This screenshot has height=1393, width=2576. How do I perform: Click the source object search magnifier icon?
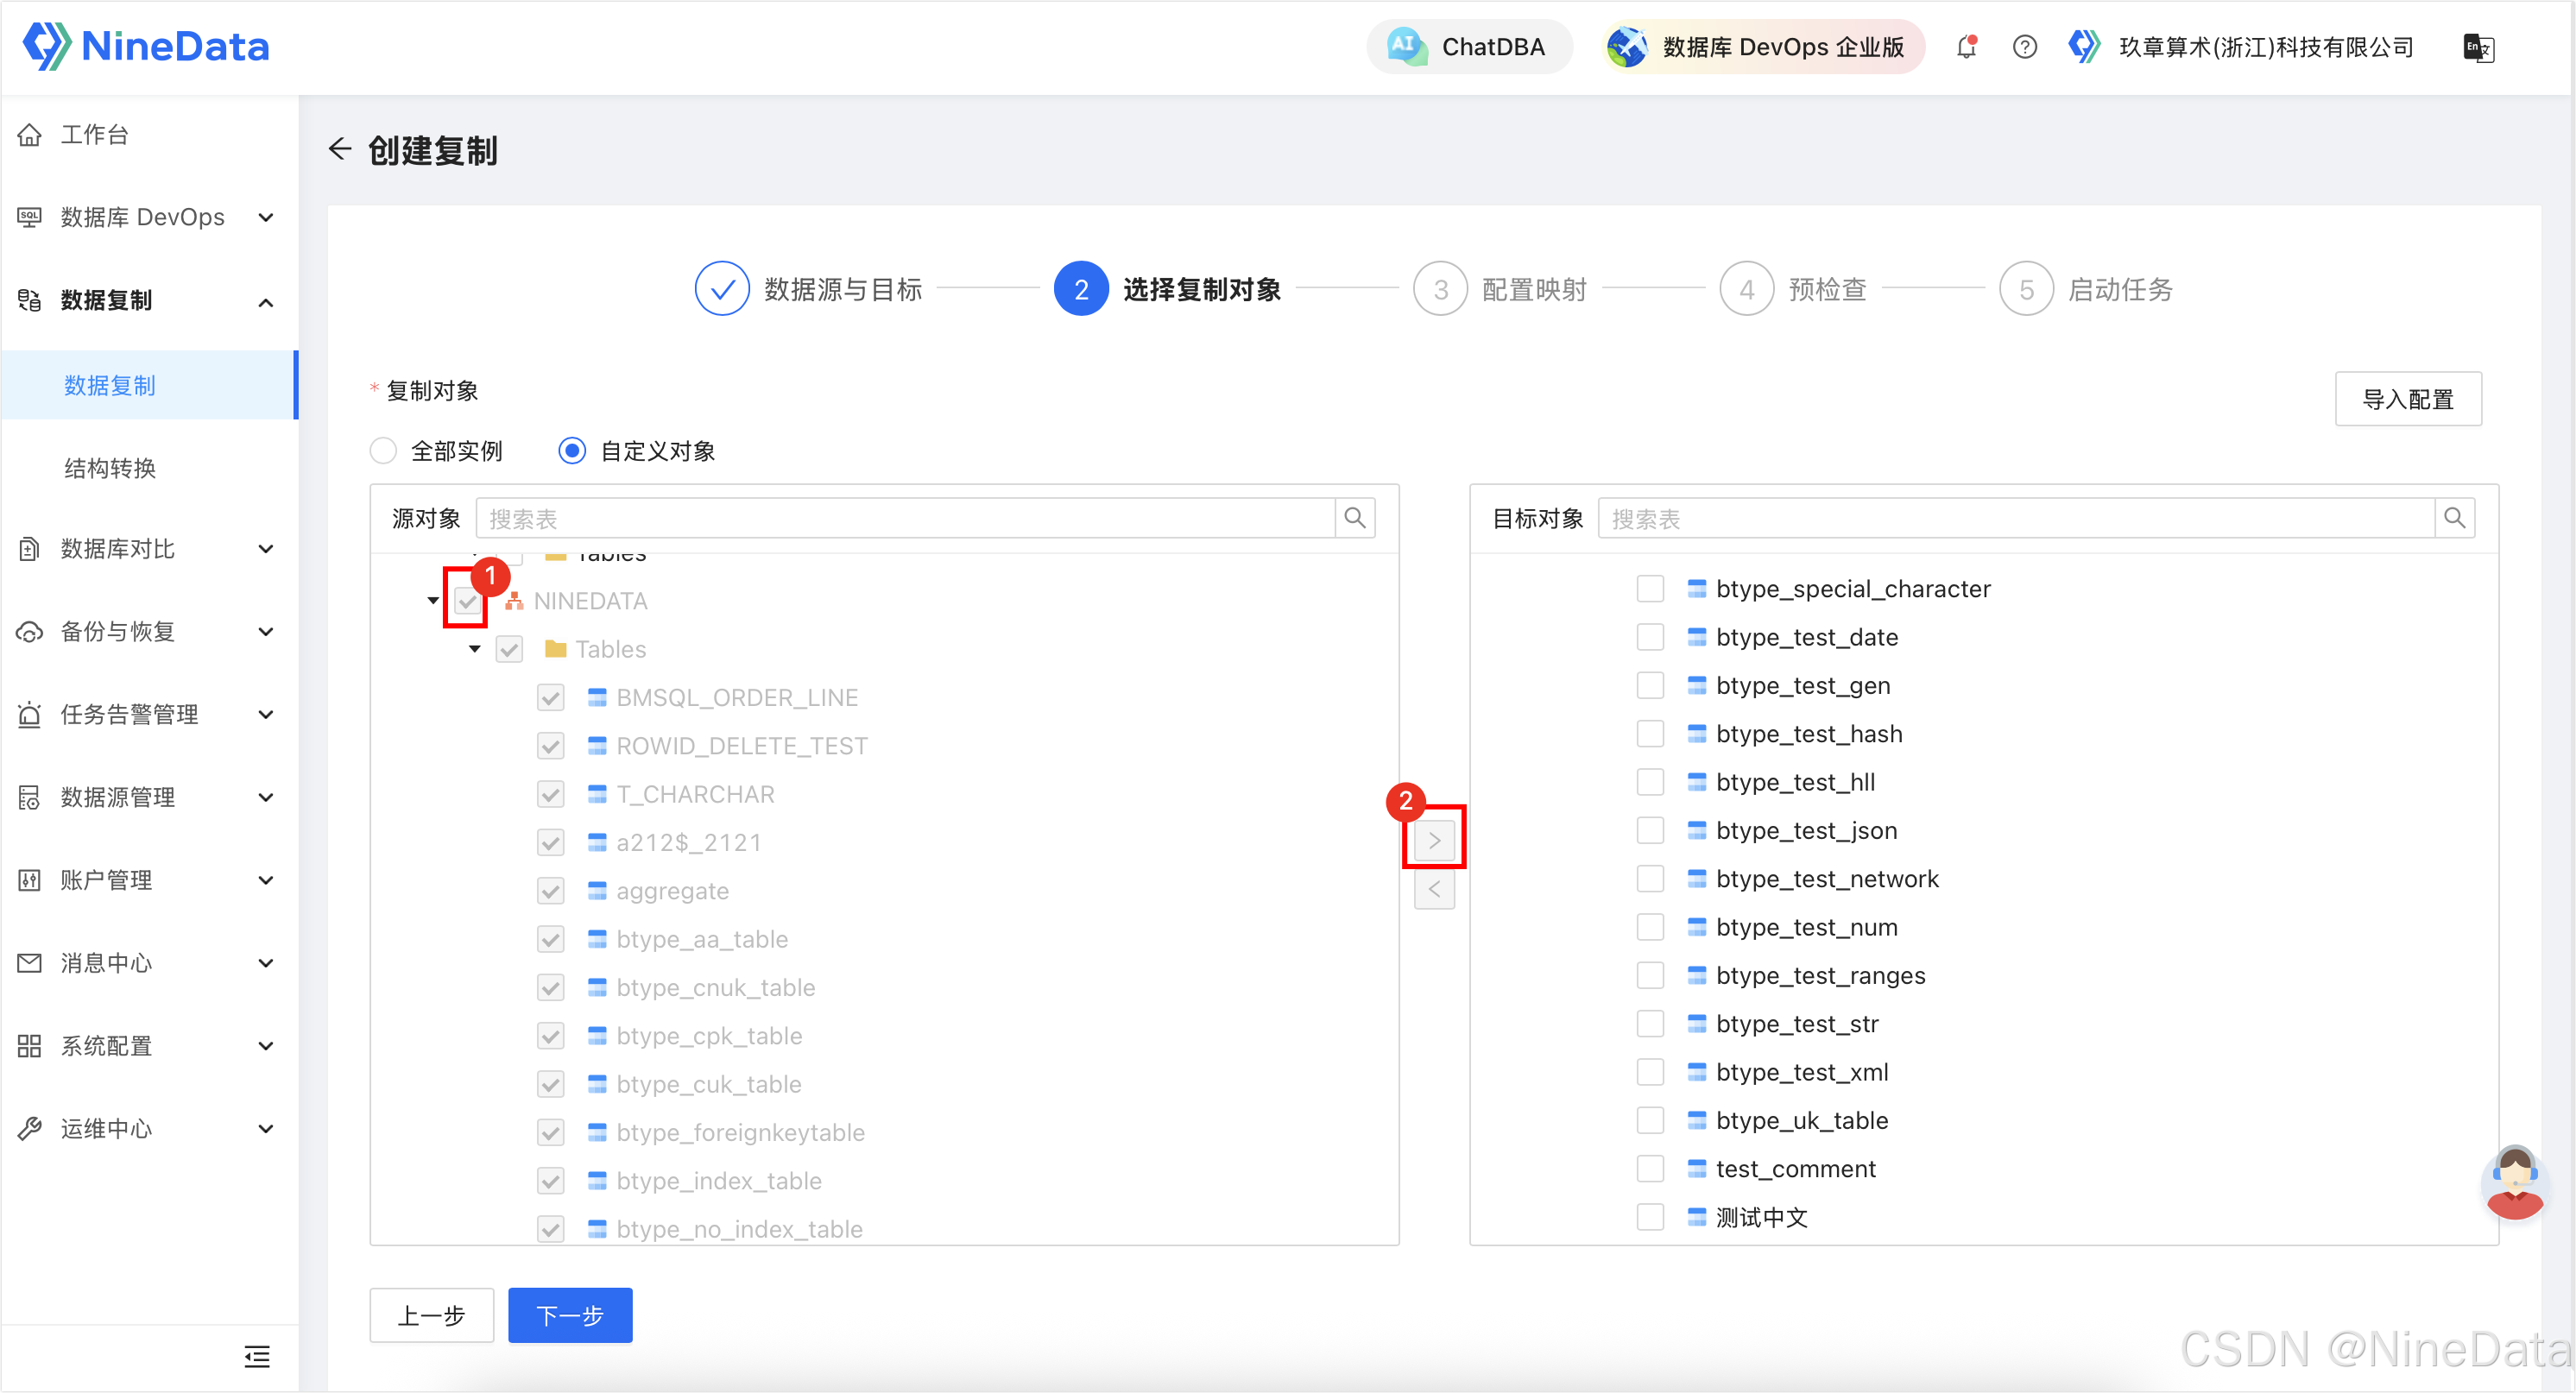click(1355, 518)
